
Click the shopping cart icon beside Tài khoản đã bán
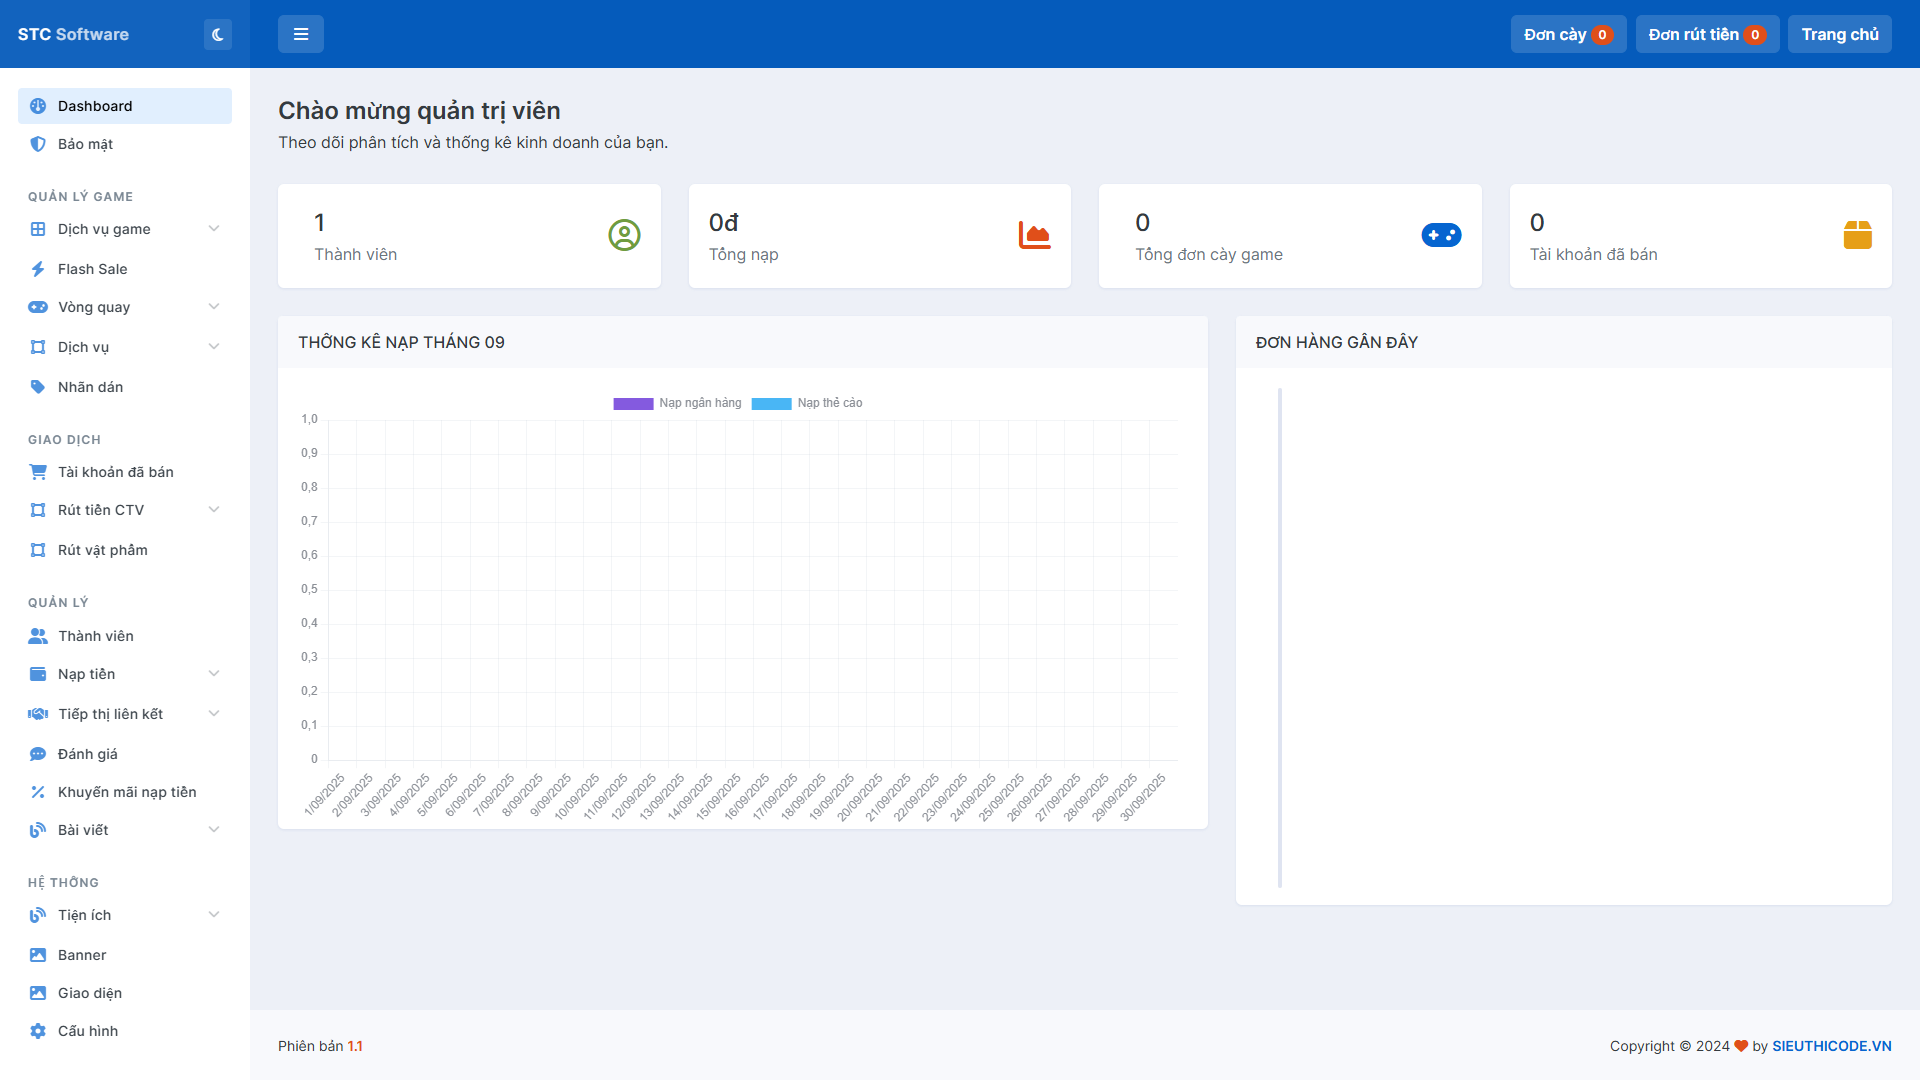click(38, 472)
